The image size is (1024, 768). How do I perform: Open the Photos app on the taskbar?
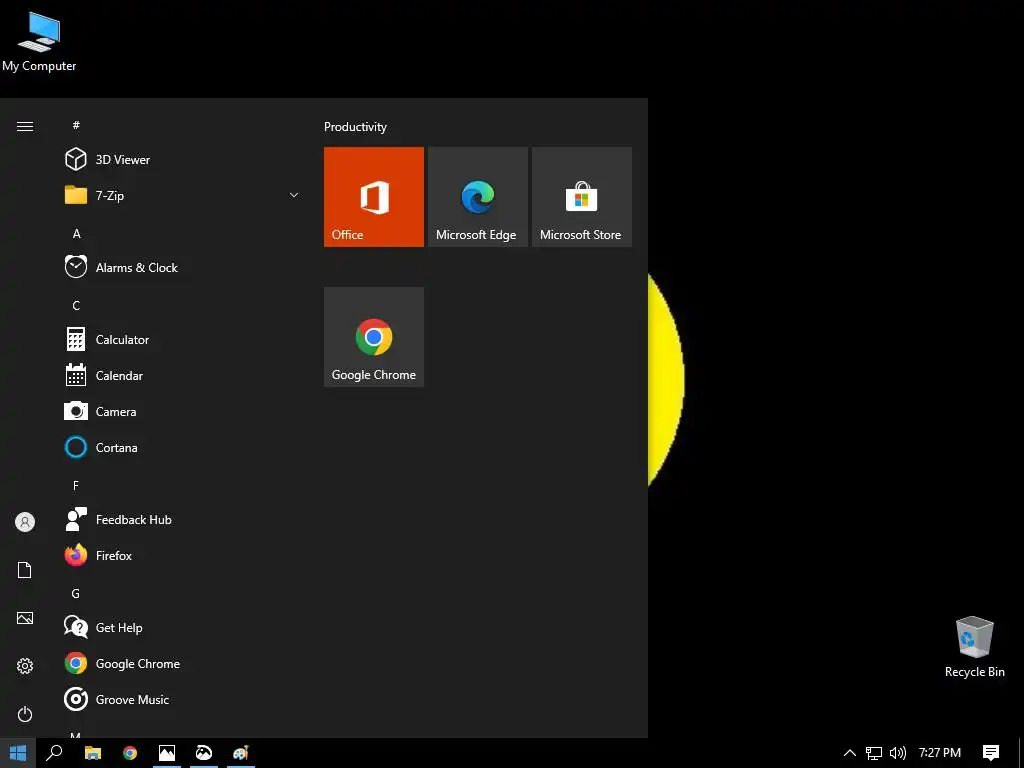tap(167, 753)
